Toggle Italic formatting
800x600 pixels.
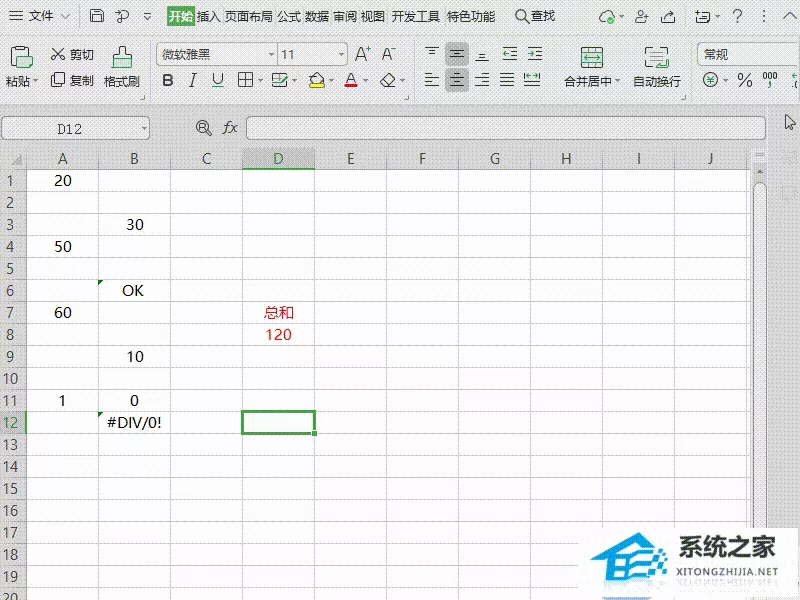tap(192, 80)
